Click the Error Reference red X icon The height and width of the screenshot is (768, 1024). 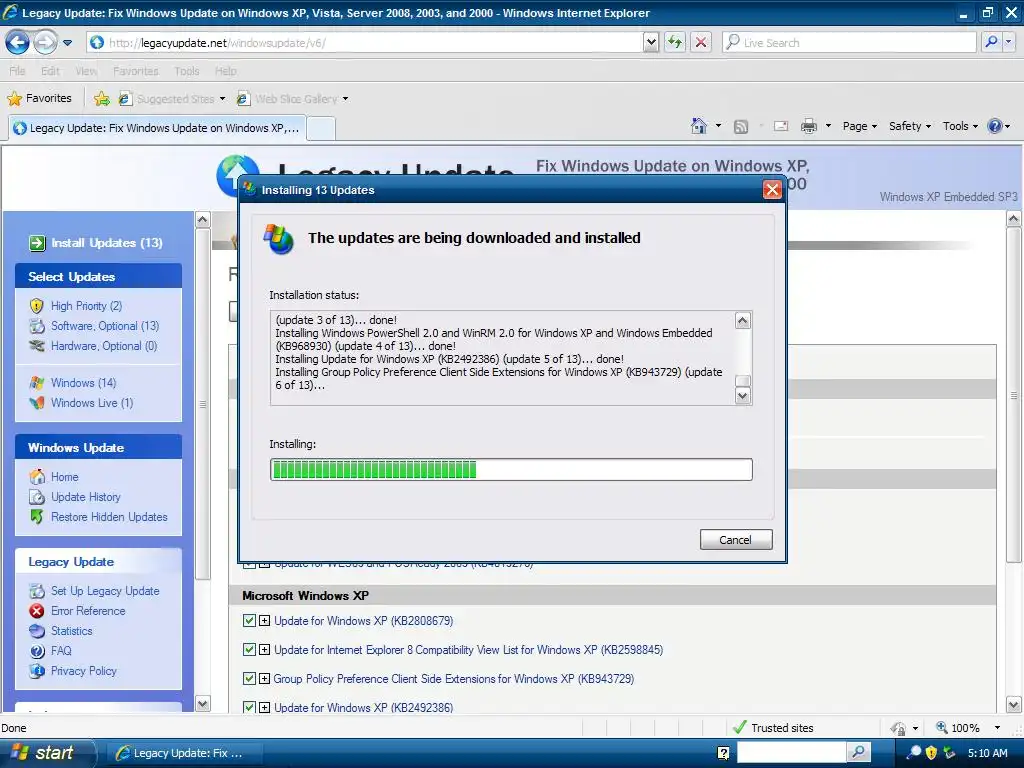point(37,611)
